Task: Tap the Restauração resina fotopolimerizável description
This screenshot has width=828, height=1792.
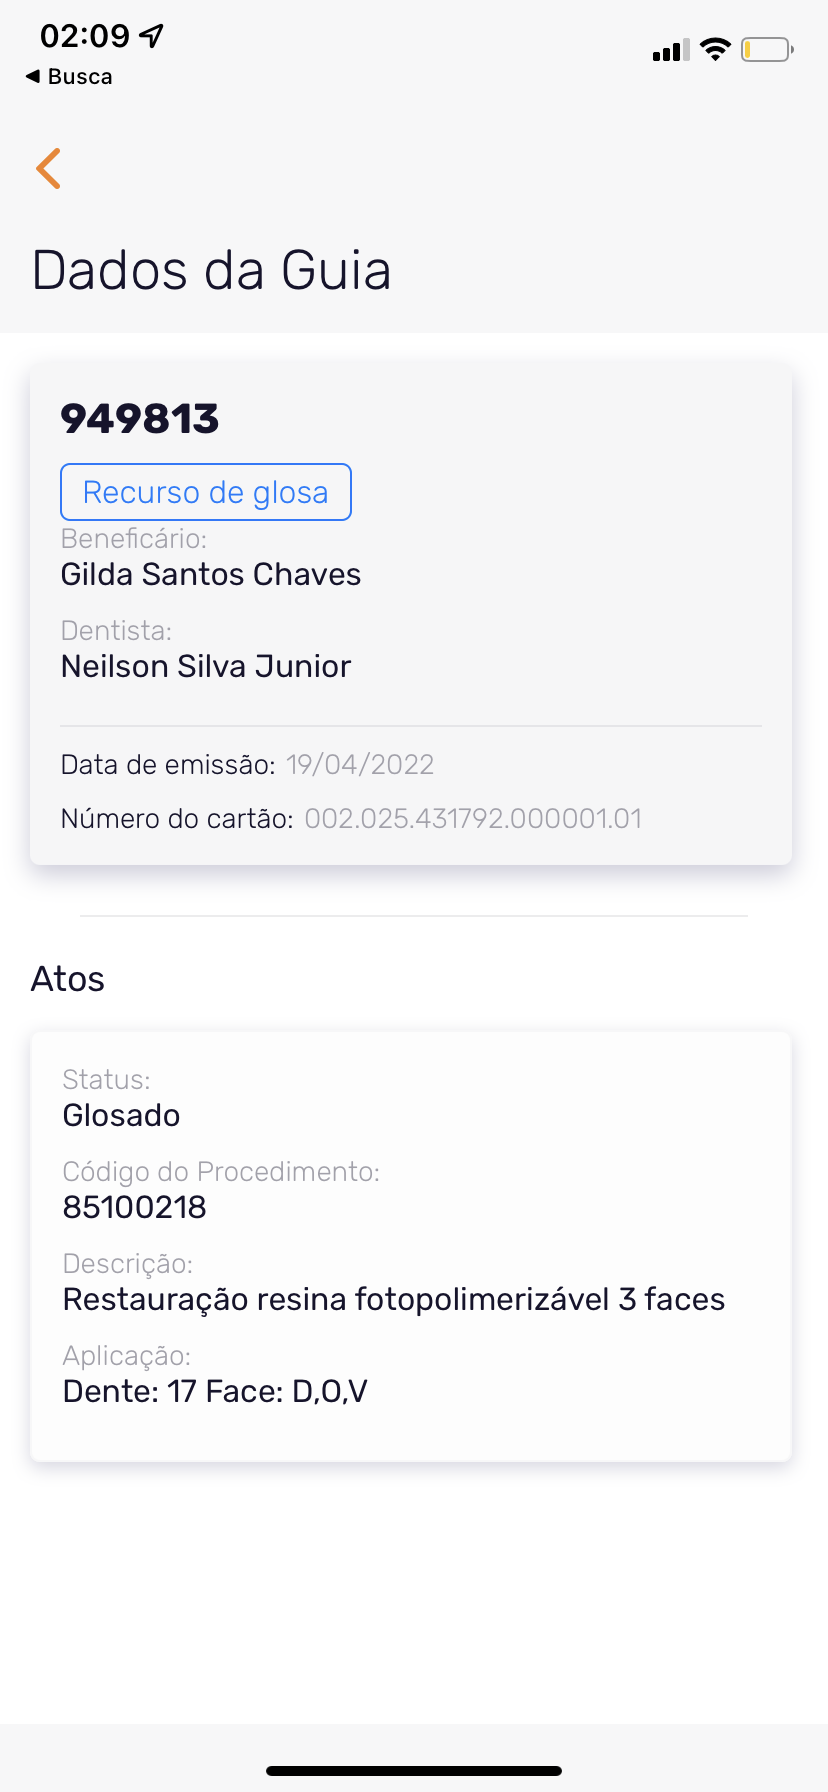Action: tap(393, 1299)
